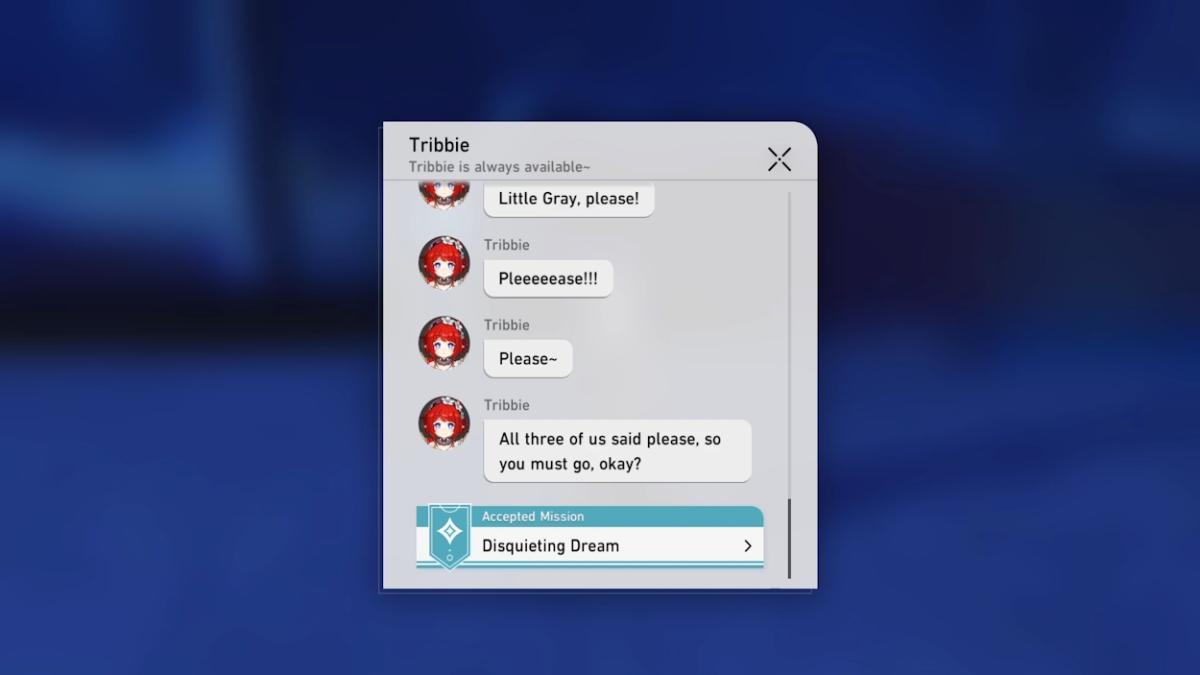Expand Disquieting Dream using the chevron arrow
The height and width of the screenshot is (675, 1200).
747,546
